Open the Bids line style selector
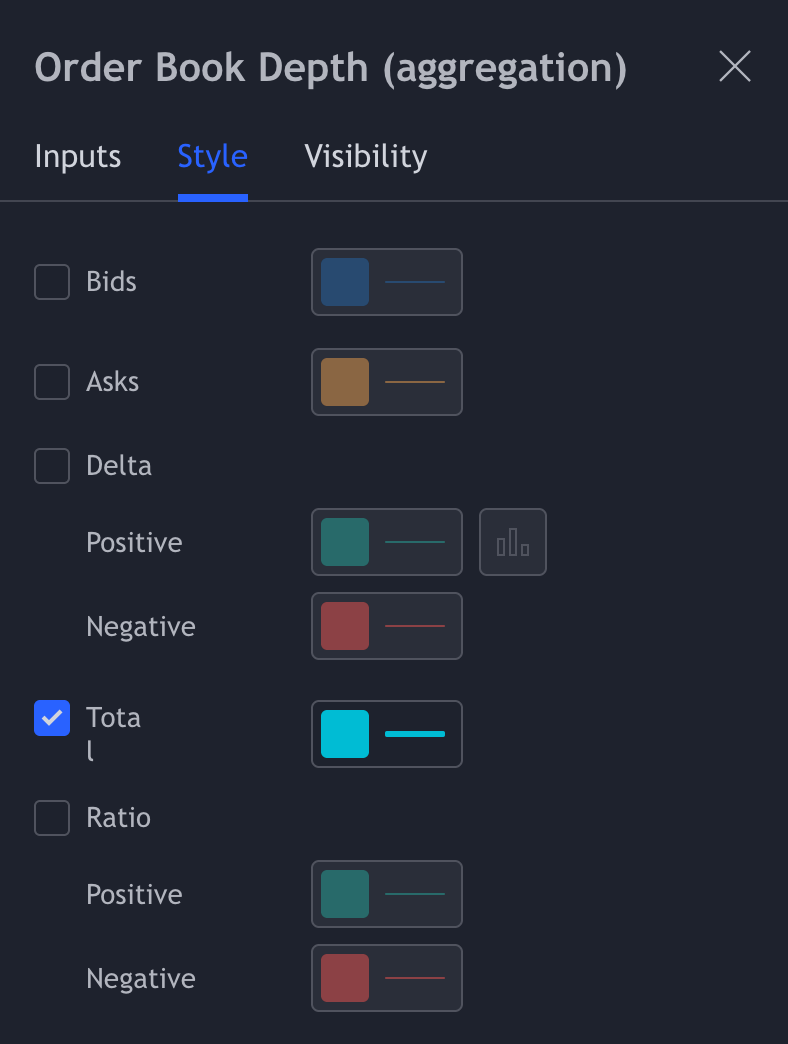Image resolution: width=788 pixels, height=1044 pixels. (415, 282)
